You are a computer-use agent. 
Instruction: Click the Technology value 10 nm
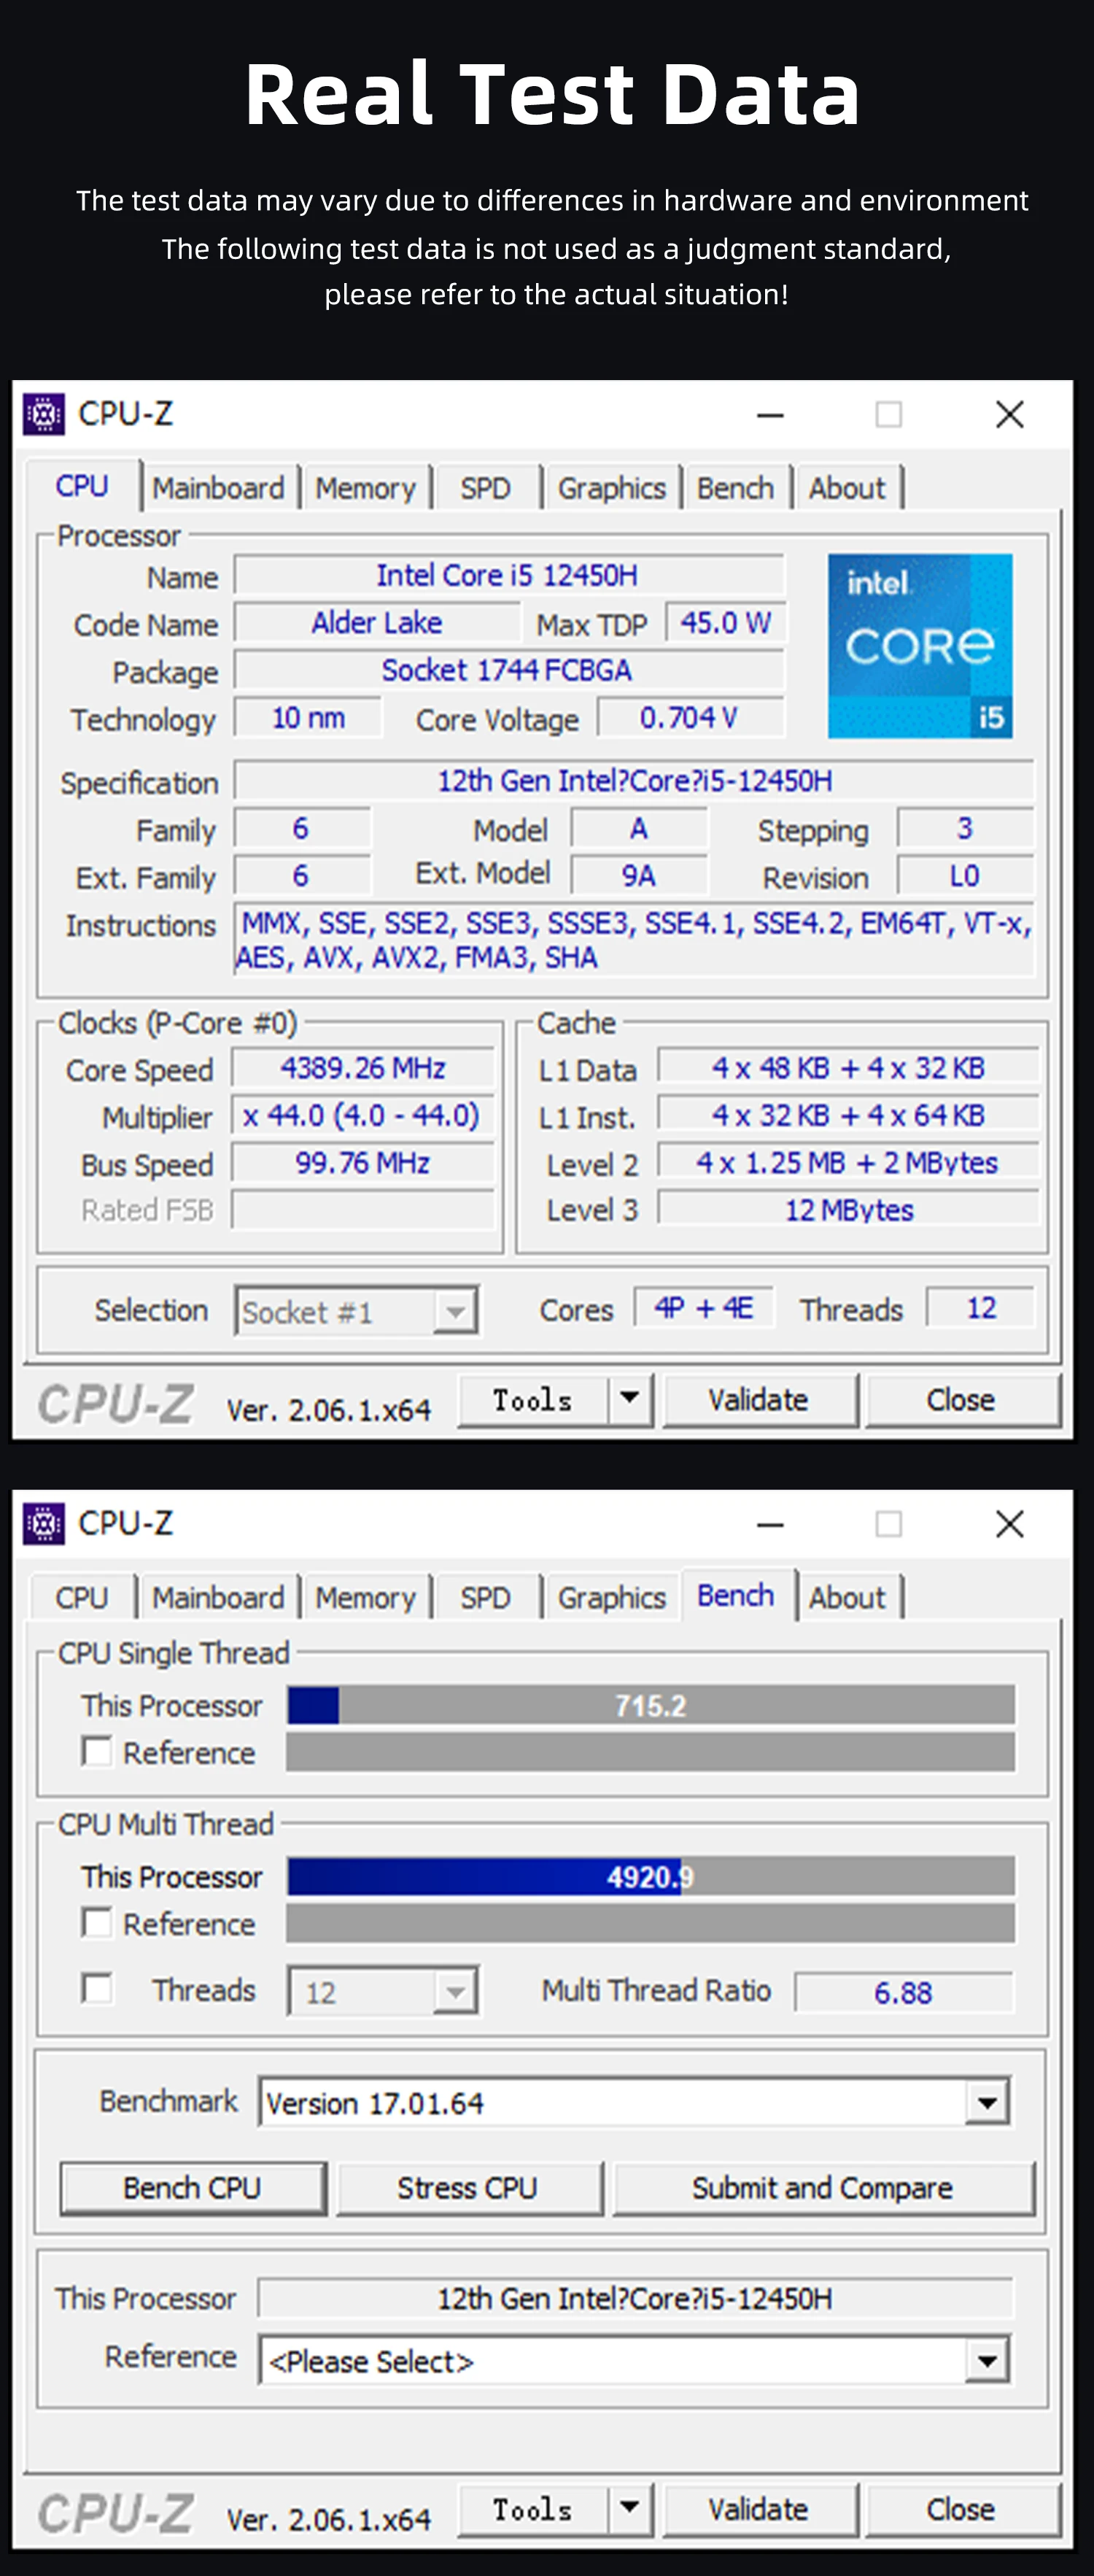point(308,717)
